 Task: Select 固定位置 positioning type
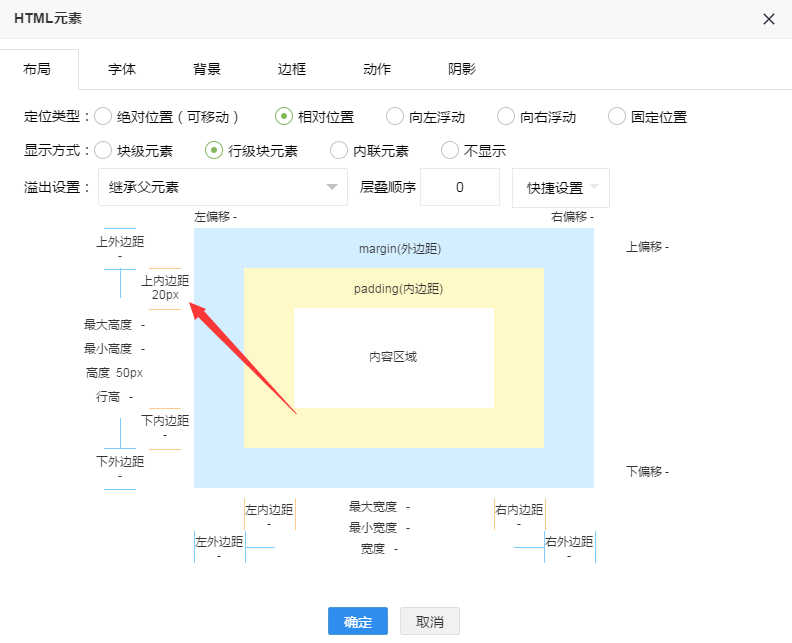pyautogui.click(x=617, y=117)
